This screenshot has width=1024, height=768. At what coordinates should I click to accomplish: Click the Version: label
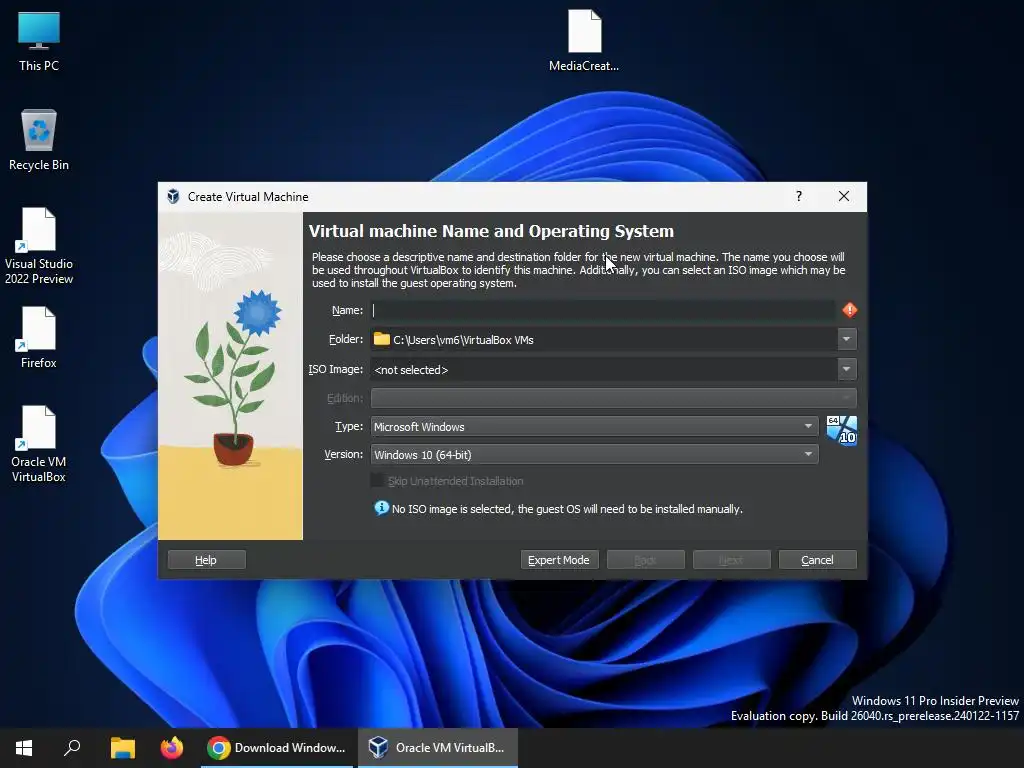pos(344,454)
